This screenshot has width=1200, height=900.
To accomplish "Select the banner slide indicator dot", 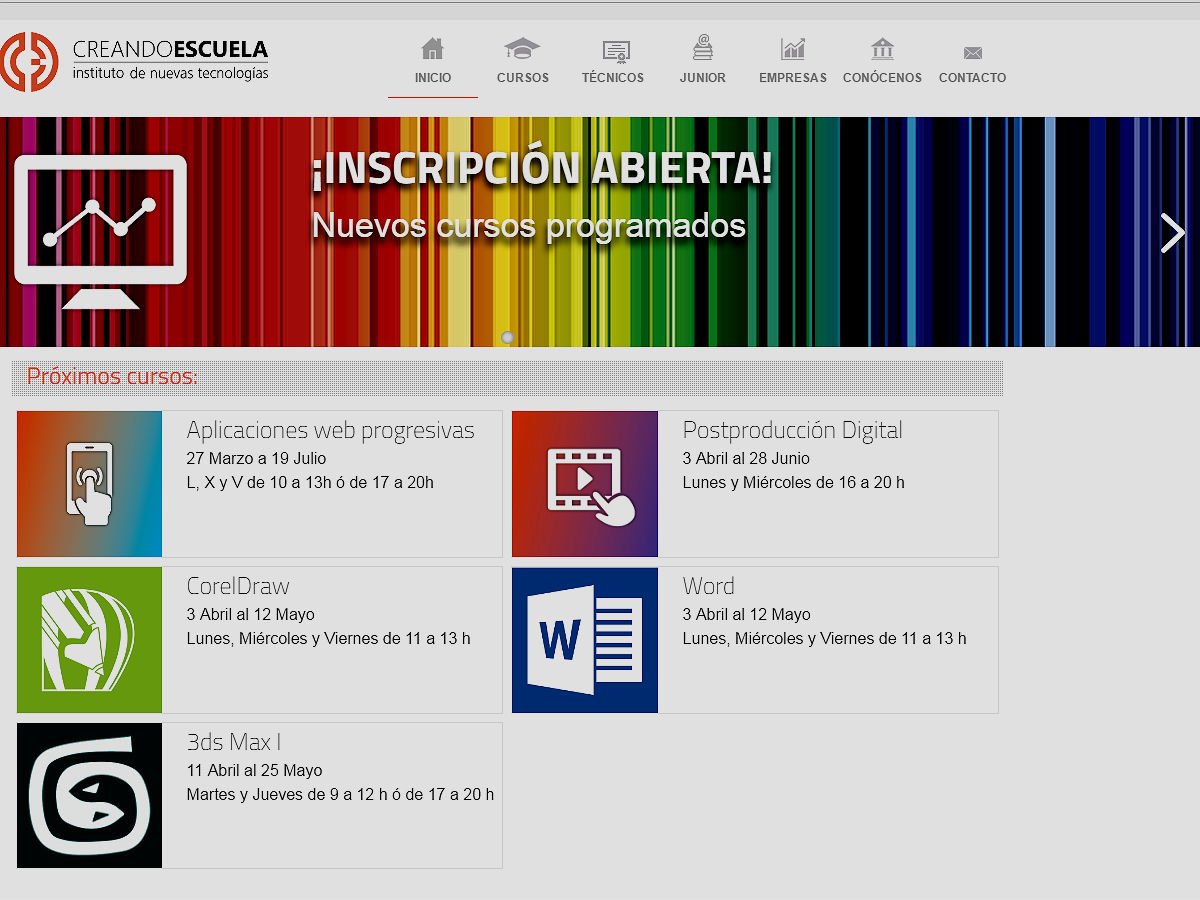I will (507, 338).
